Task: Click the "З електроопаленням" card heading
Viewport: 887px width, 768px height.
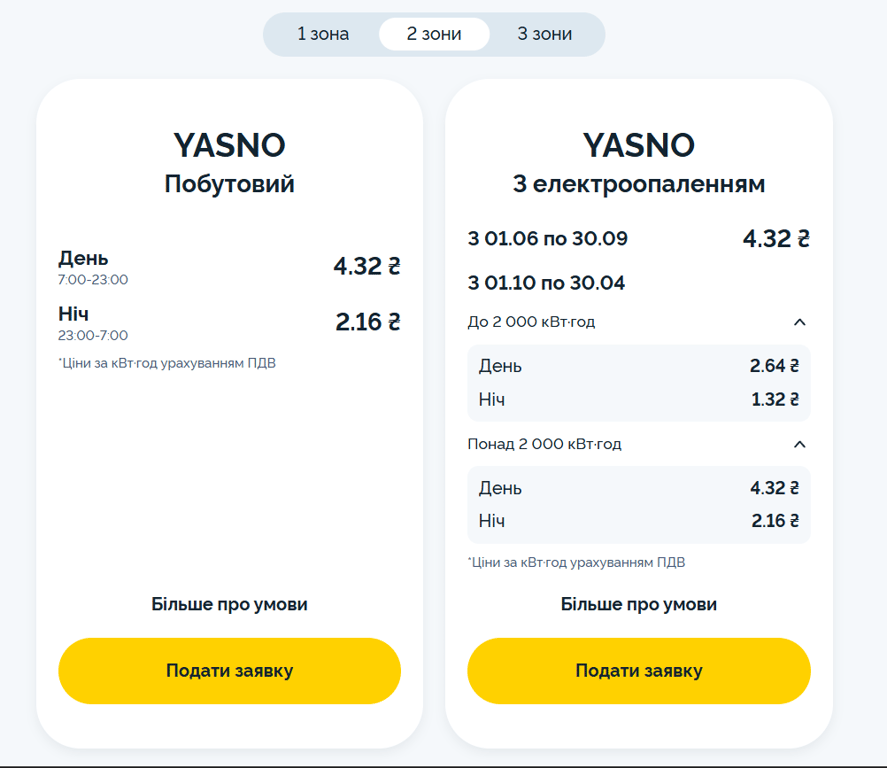Action: (x=638, y=185)
